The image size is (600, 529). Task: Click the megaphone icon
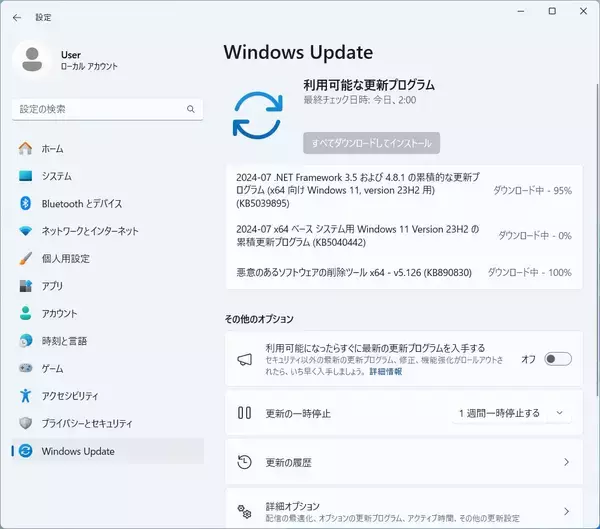click(245, 359)
